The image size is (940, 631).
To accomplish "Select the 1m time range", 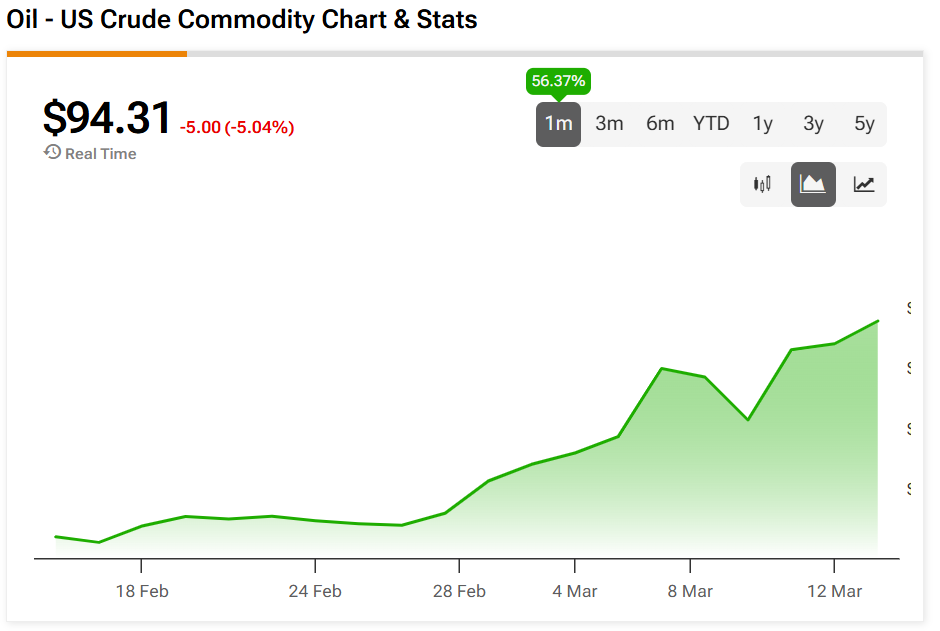I will [558, 124].
